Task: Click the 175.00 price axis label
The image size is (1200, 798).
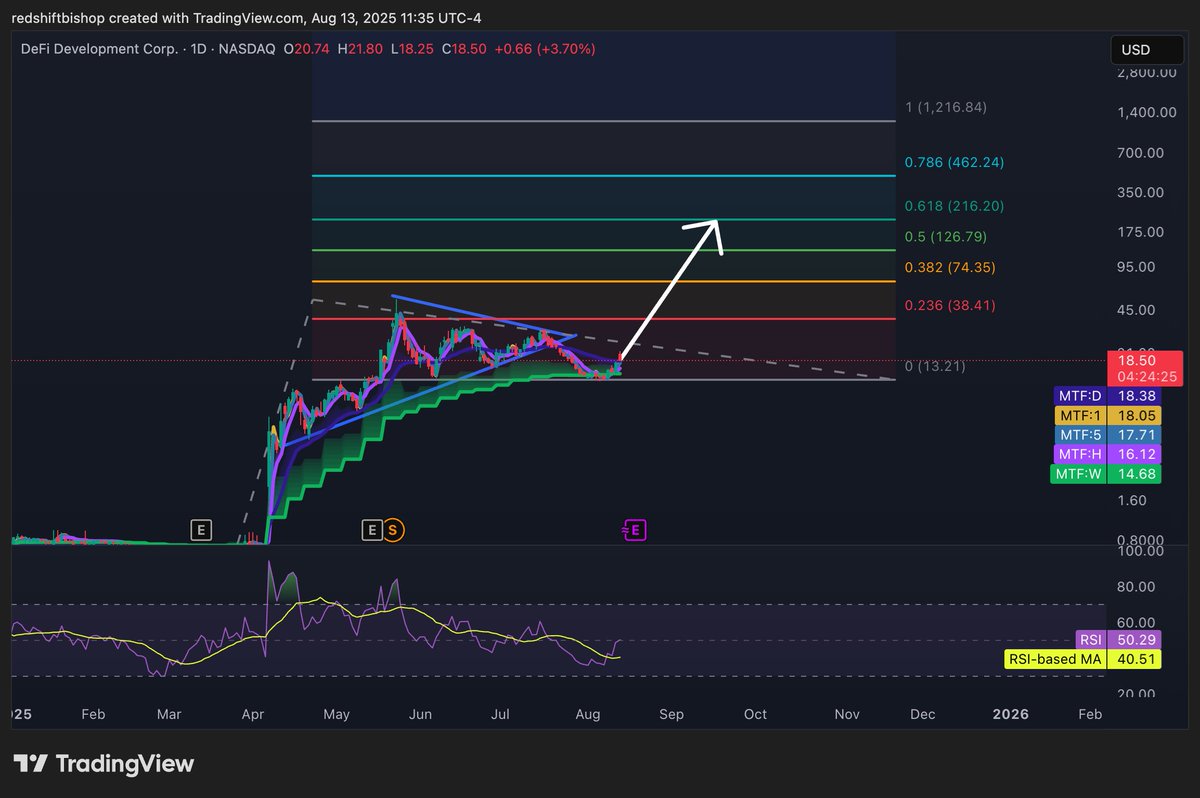Action: pos(1141,232)
